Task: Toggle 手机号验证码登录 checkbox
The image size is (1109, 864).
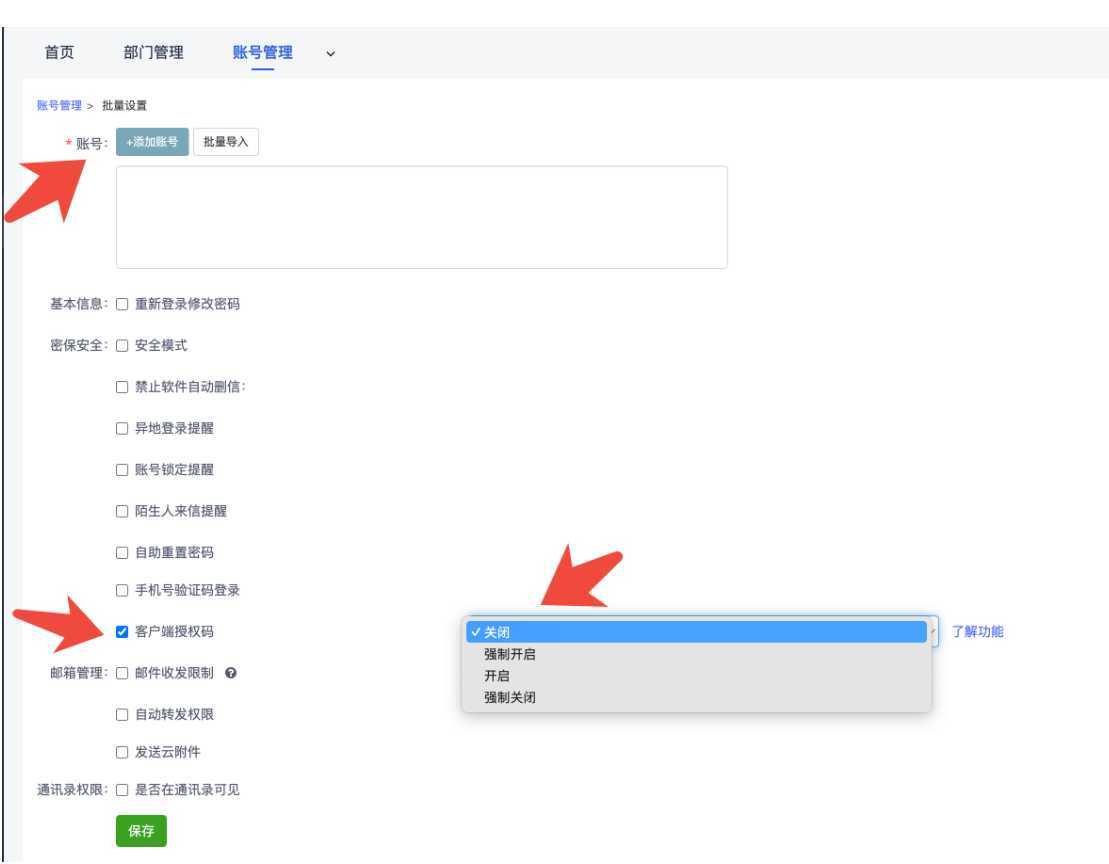Action: [122, 590]
